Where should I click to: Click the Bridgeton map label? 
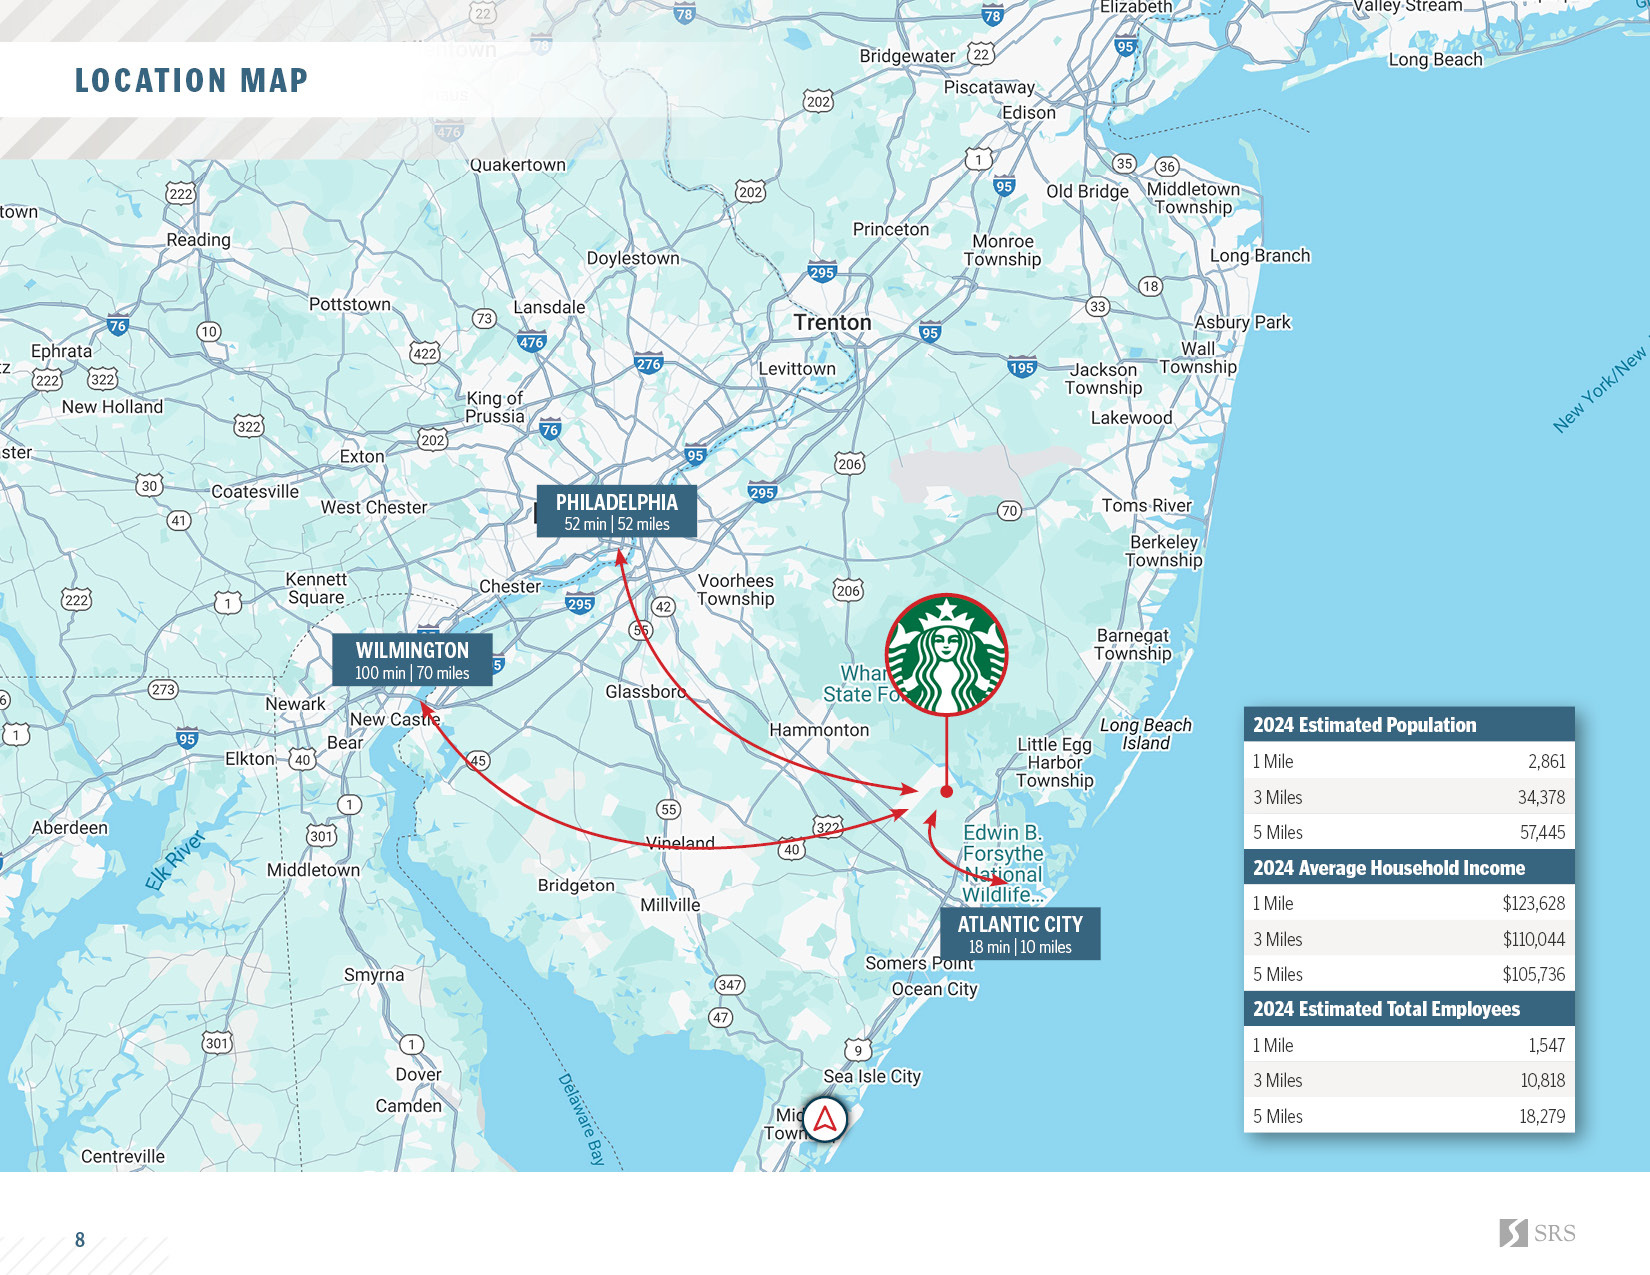pyautogui.click(x=576, y=885)
